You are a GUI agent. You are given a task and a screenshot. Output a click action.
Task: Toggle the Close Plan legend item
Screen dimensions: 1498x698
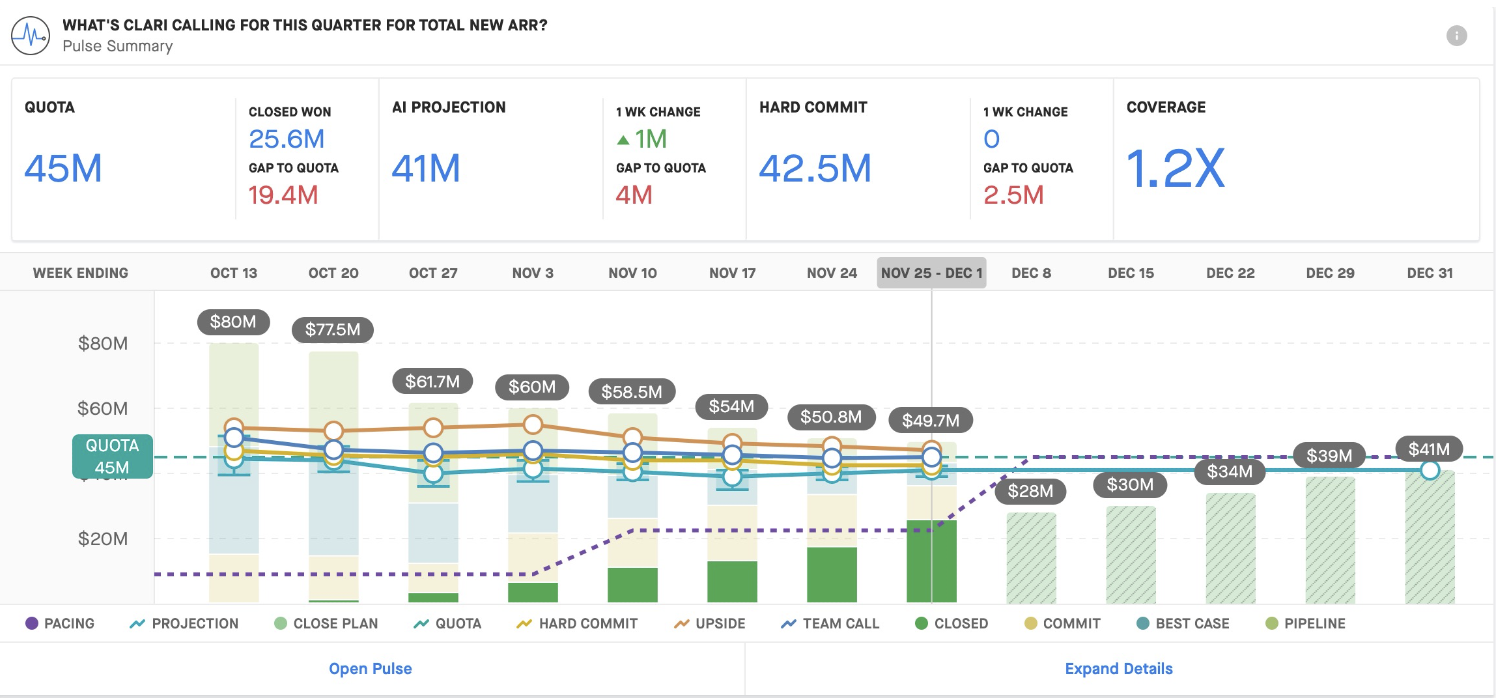[x=326, y=623]
